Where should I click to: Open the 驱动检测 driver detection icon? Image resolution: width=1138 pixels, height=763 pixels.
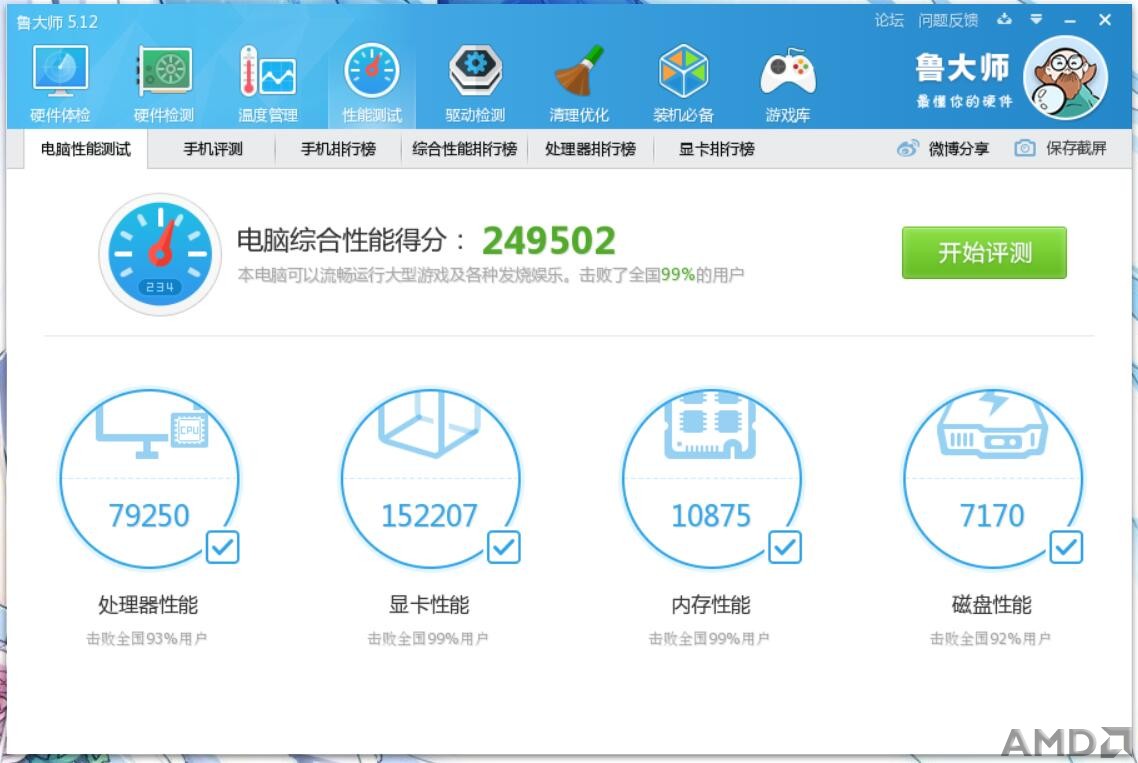click(475, 71)
